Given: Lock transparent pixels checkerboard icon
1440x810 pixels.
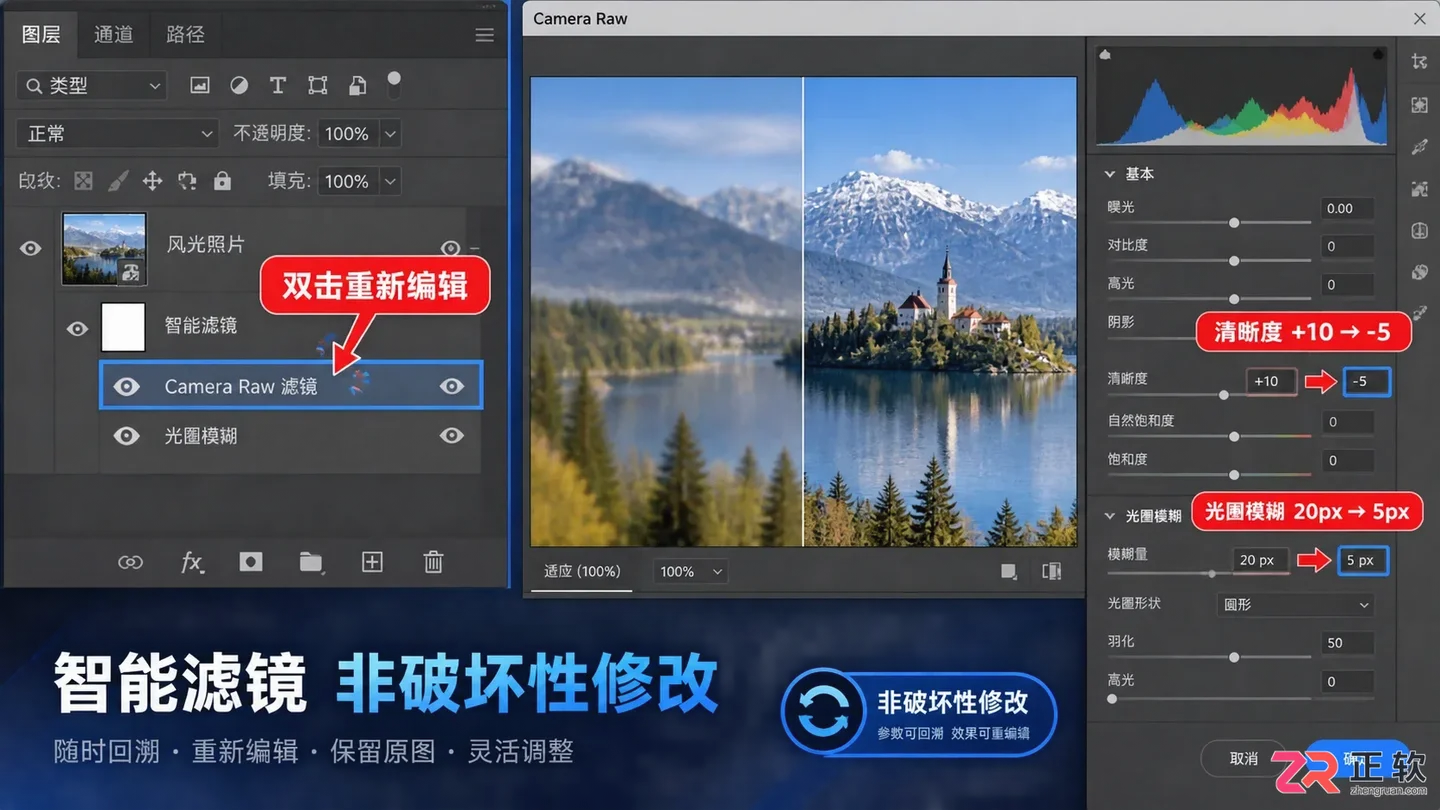Looking at the screenshot, I should 84,181.
